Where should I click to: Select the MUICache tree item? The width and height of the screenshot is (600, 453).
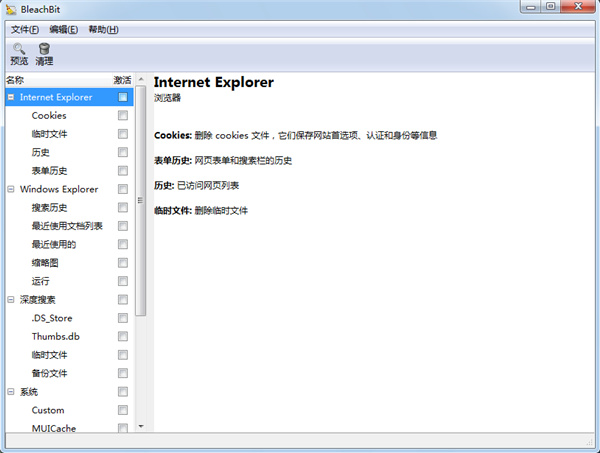(53, 428)
